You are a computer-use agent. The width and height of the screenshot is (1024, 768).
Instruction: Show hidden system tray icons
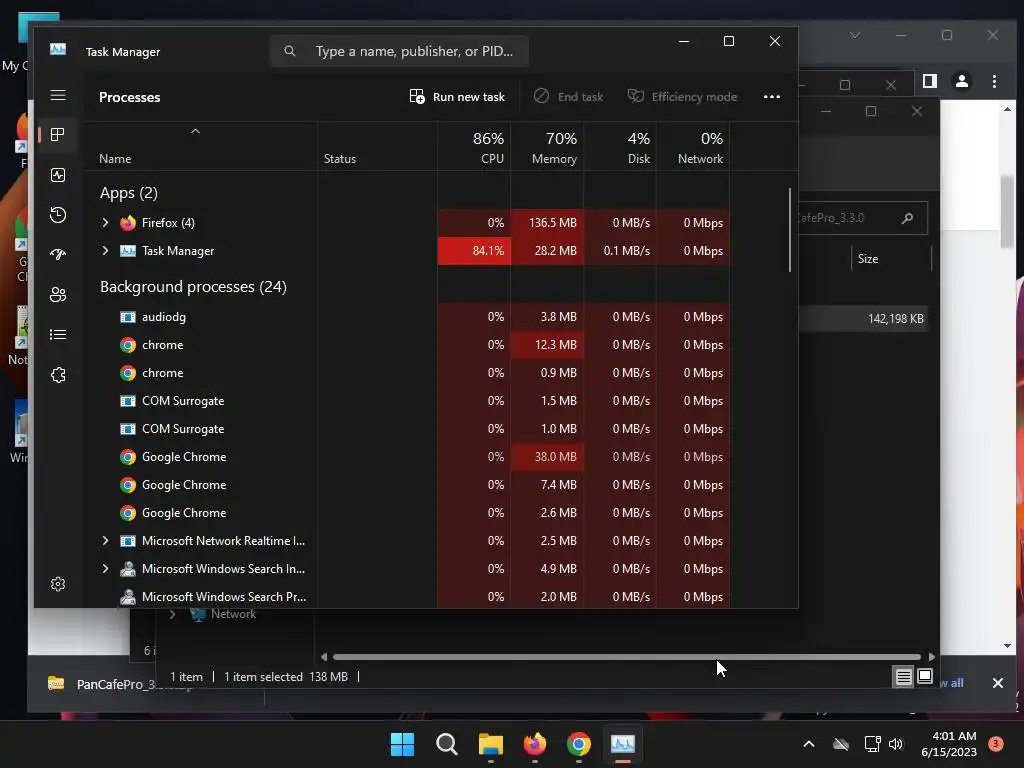[x=808, y=744]
